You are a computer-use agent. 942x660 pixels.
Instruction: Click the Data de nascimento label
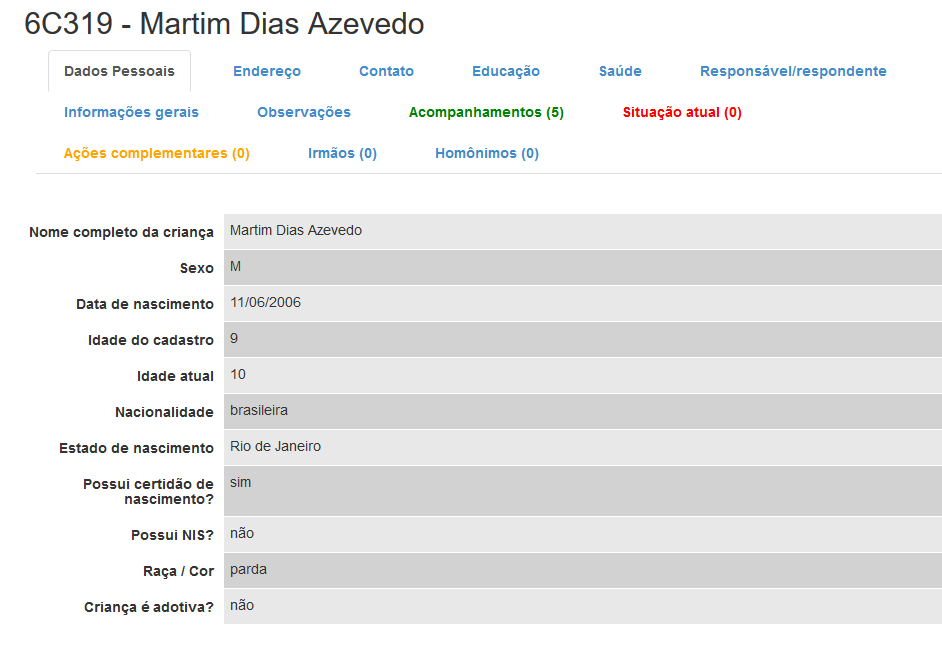pyautogui.click(x=145, y=304)
